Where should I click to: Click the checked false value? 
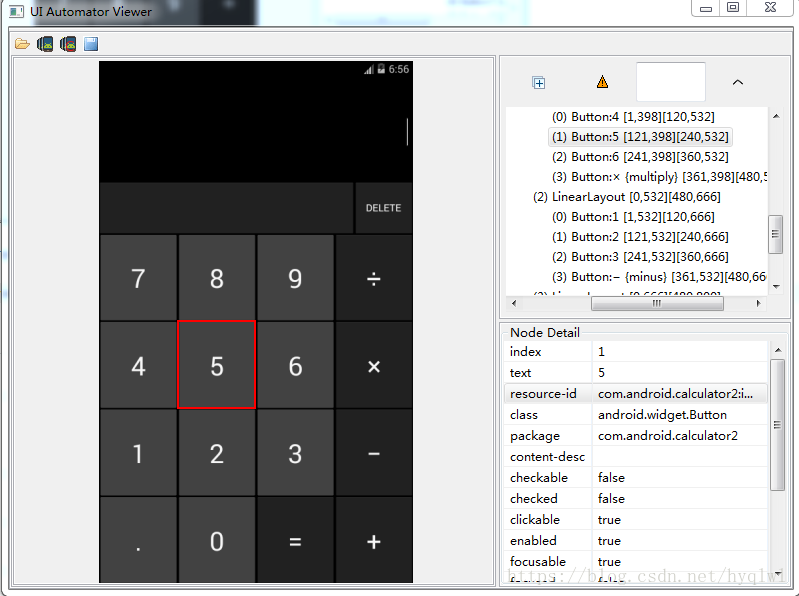tap(680, 498)
